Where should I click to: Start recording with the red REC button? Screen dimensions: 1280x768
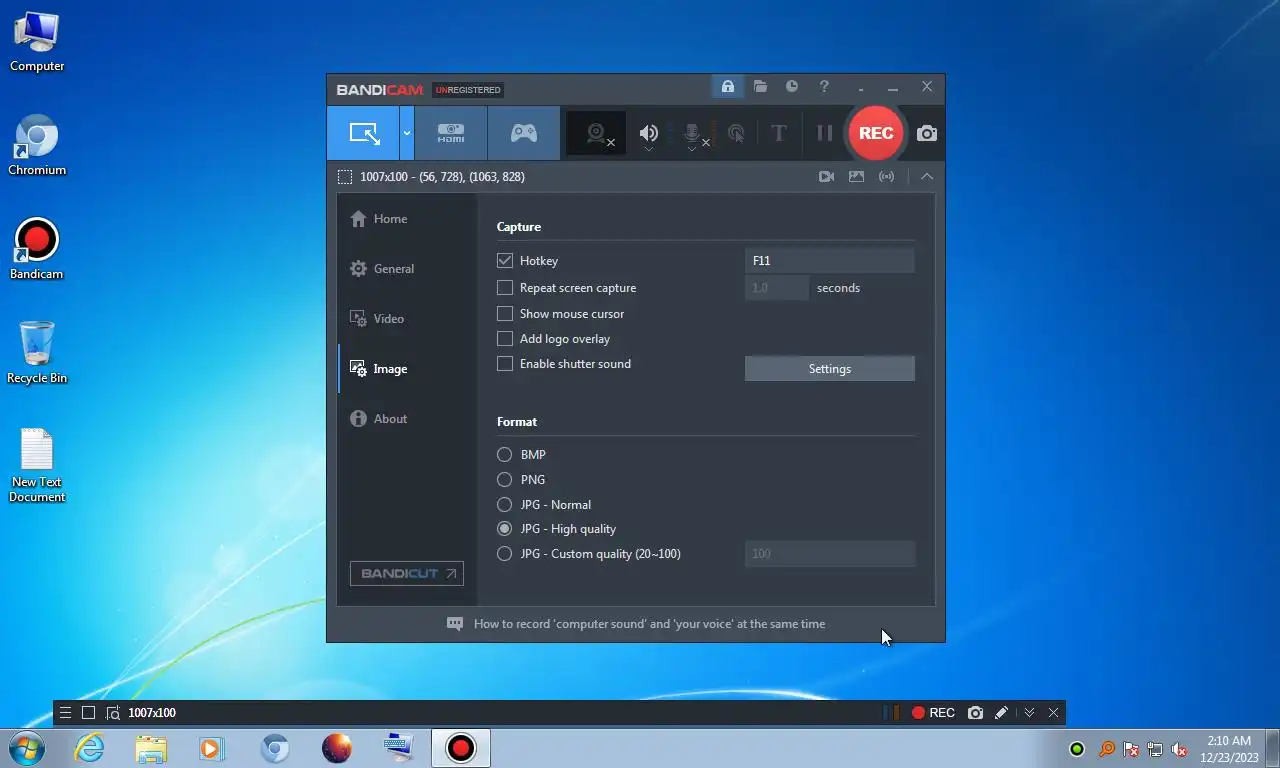tap(876, 133)
